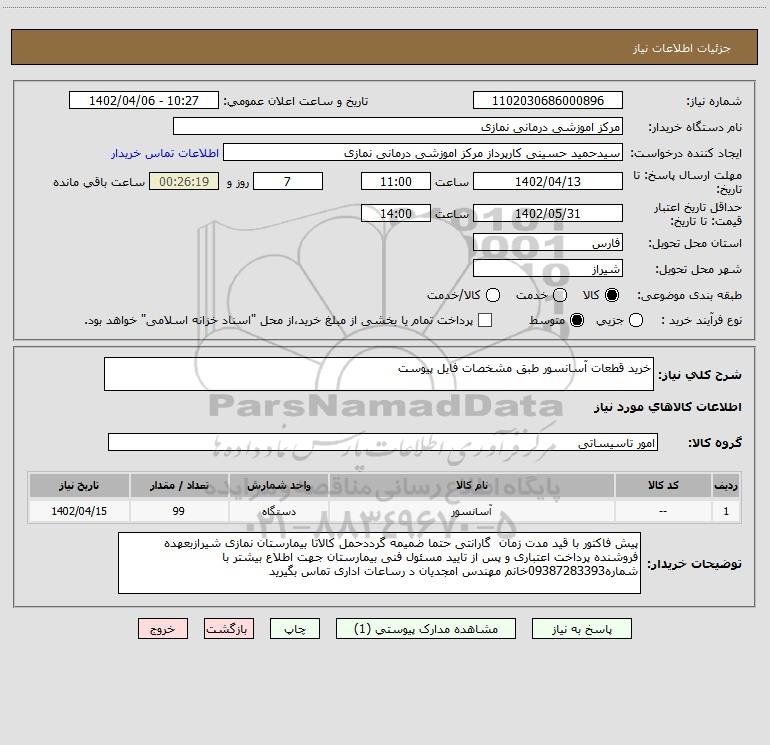
Task: Click the response deadline date 1402/04/13
Action: click(548, 181)
